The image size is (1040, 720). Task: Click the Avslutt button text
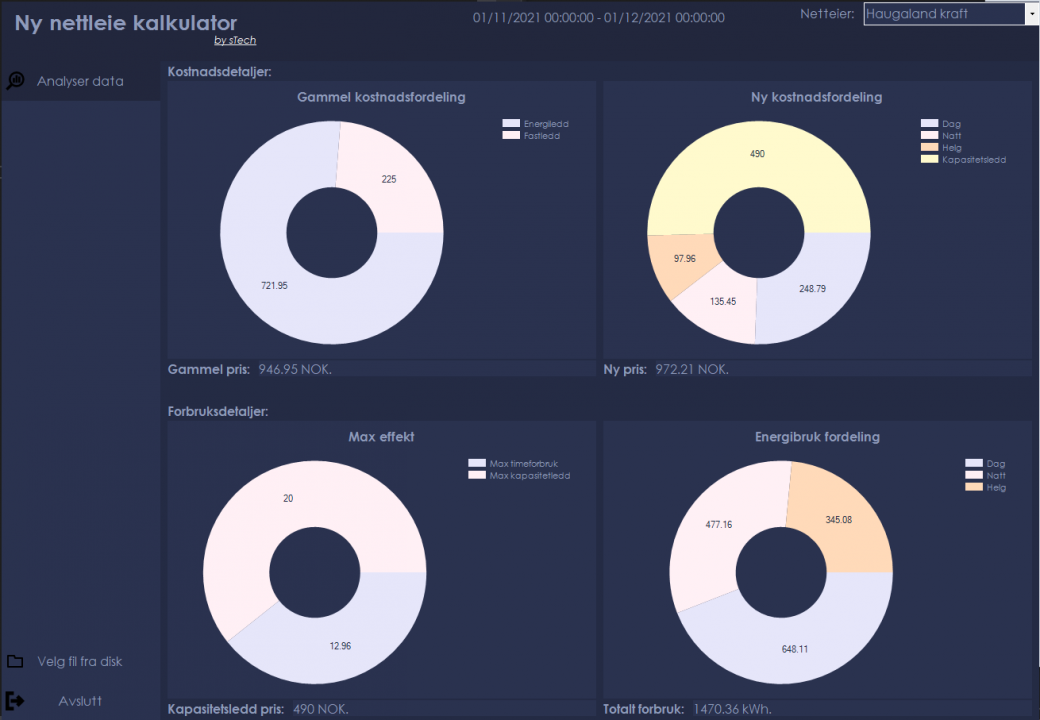click(80, 701)
